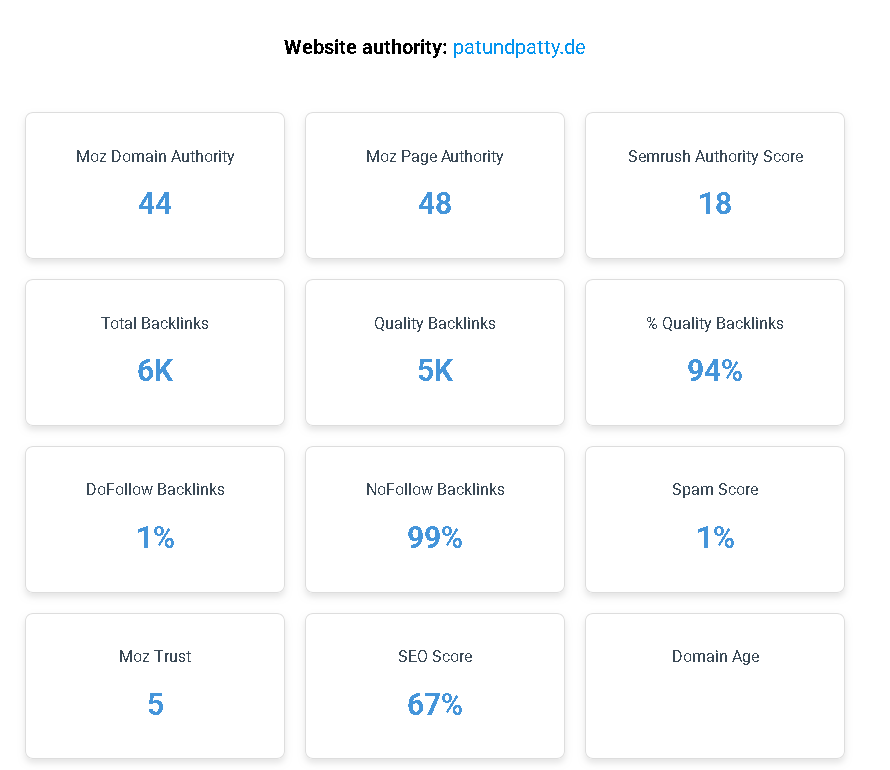Select the Moz Page Authority card
The height and width of the screenshot is (770, 890).
coord(435,185)
